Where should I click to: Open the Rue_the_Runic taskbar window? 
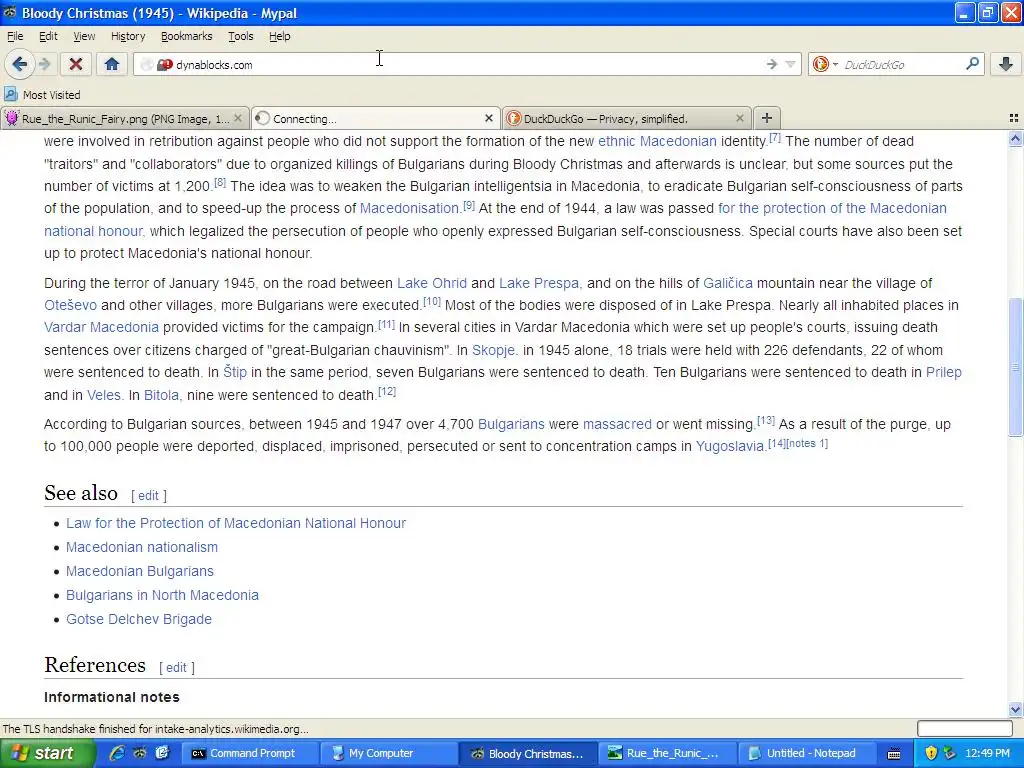coord(668,754)
